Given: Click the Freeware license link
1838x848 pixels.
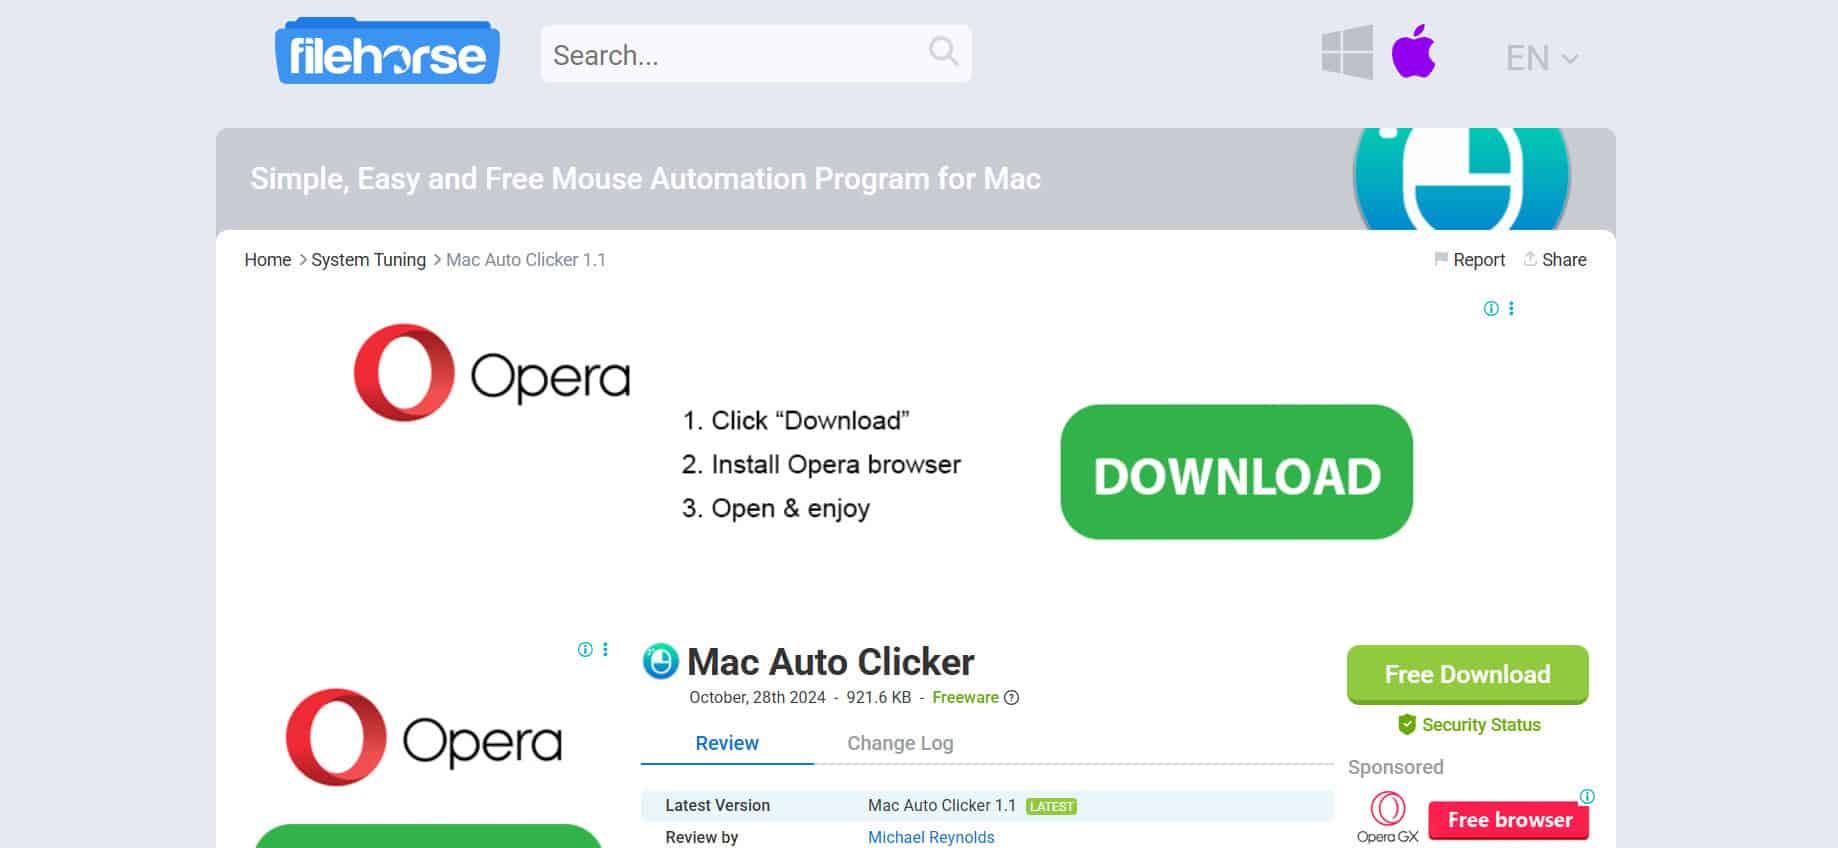Looking at the screenshot, I should coord(965,698).
